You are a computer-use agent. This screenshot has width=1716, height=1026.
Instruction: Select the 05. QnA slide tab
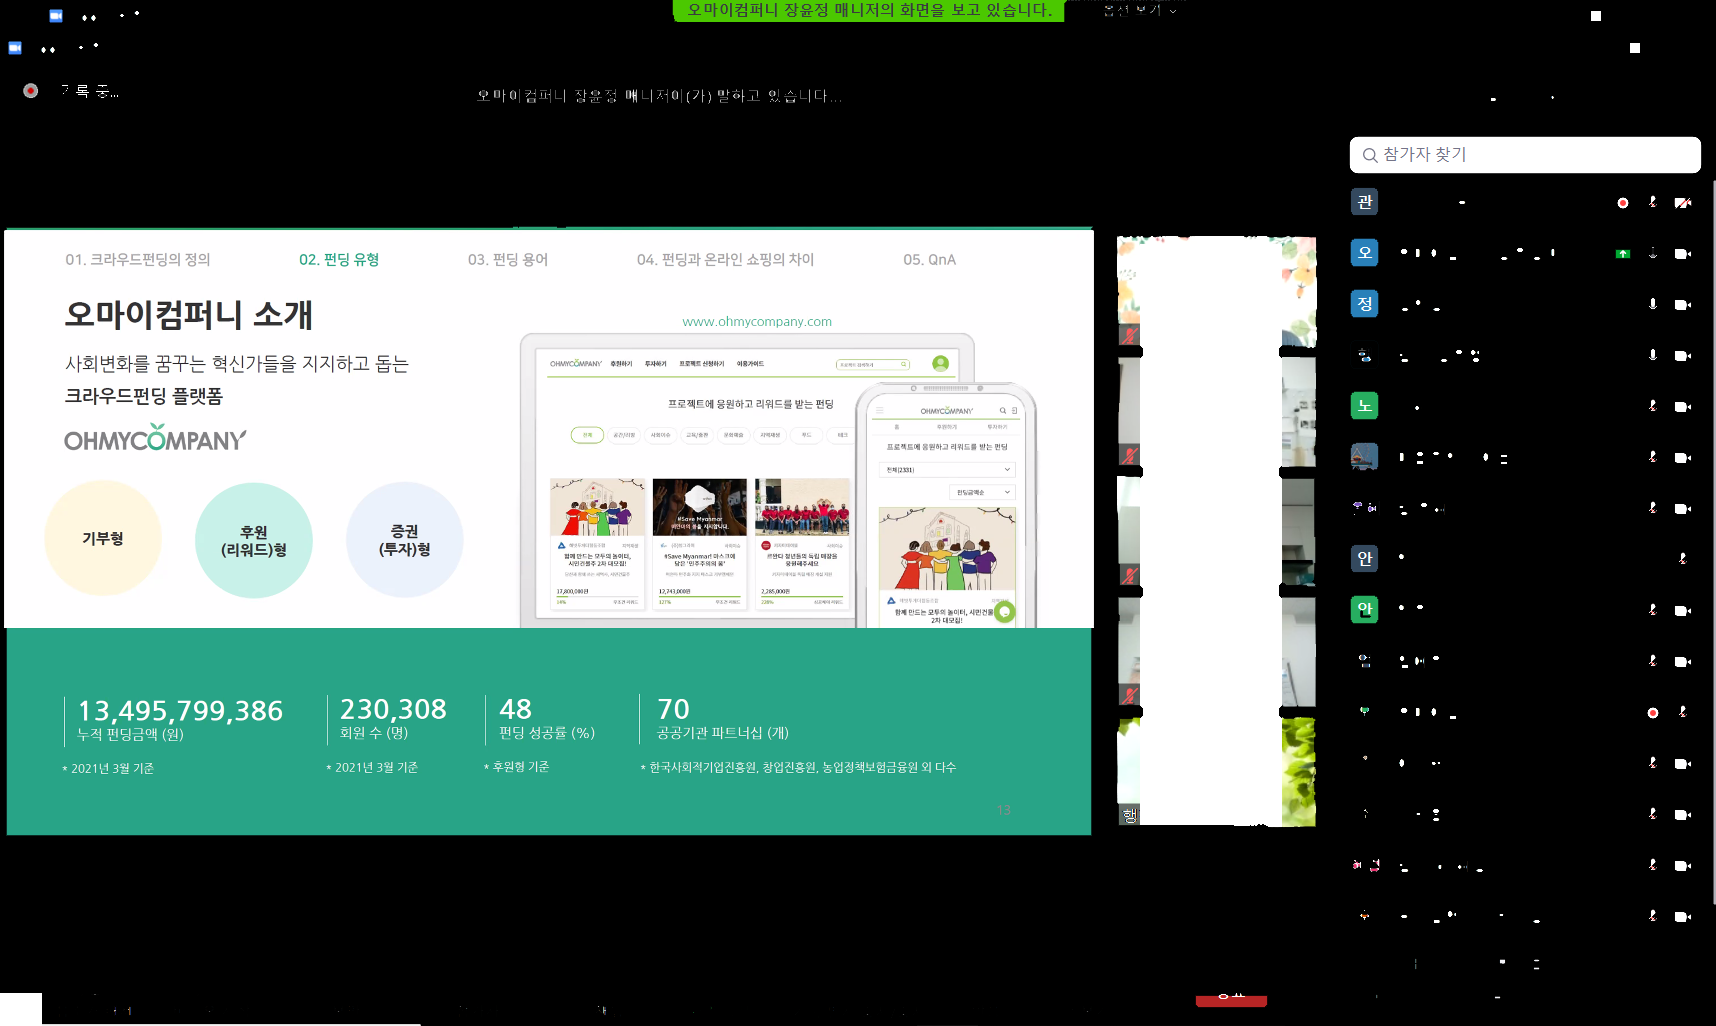click(930, 260)
